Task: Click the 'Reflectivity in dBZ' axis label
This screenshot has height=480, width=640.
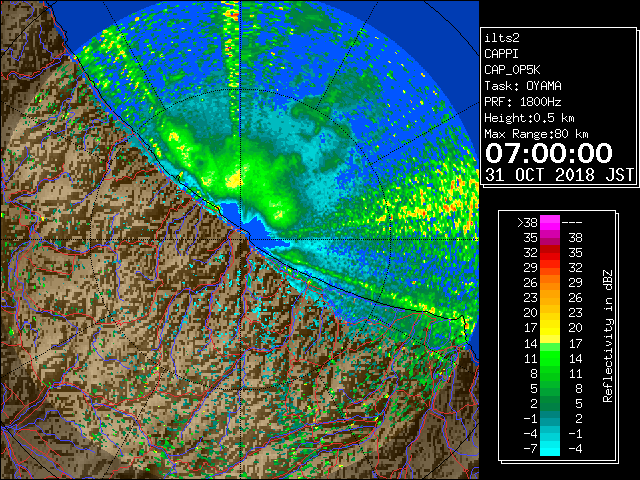Action: 608,336
